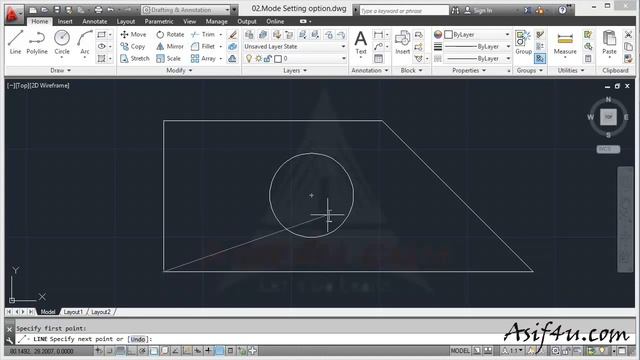
Task: Expand the Draw panel
Action: [x=60, y=71]
